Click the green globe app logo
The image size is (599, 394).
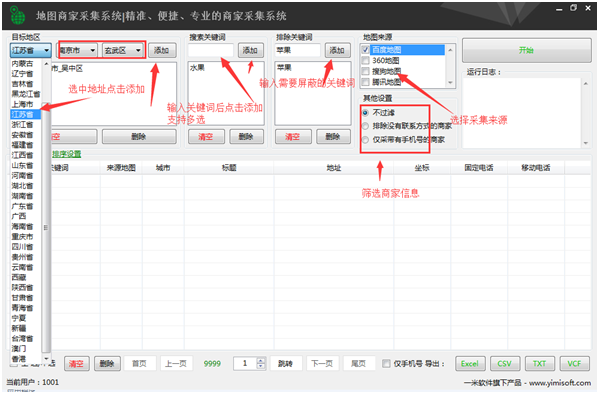pyautogui.click(x=17, y=15)
